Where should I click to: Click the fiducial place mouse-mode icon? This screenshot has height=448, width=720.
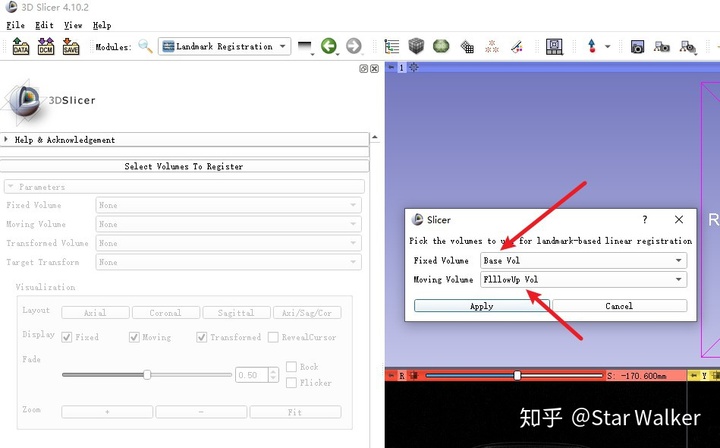tap(591, 46)
